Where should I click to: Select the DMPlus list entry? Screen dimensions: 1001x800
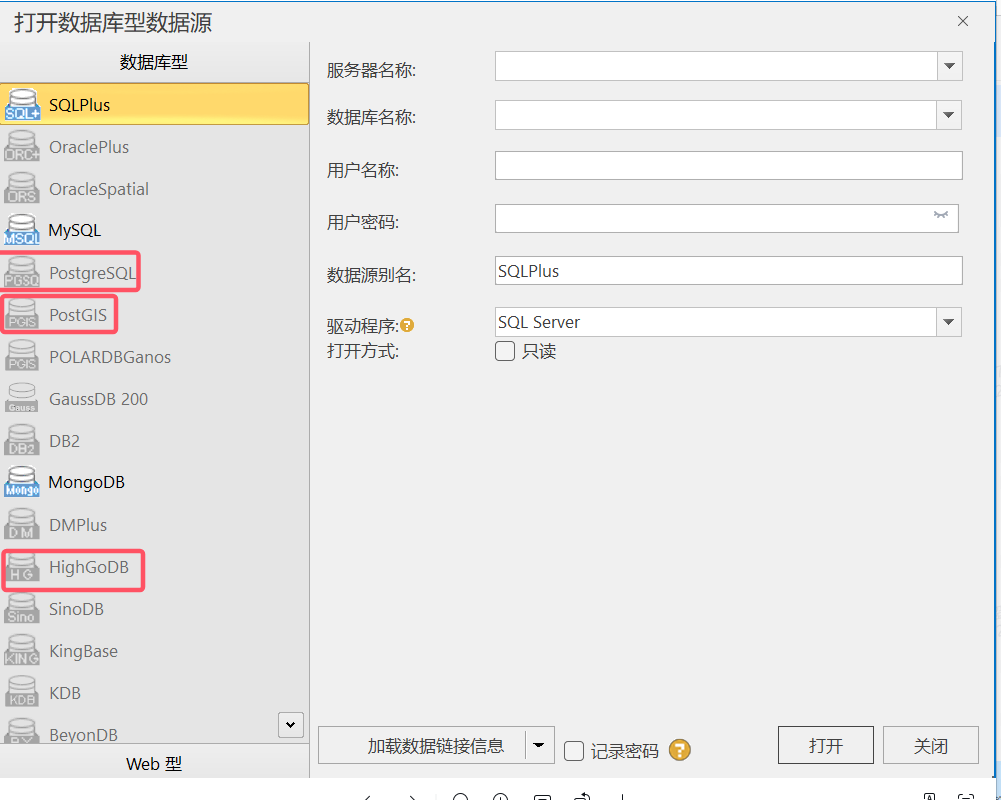tap(154, 525)
